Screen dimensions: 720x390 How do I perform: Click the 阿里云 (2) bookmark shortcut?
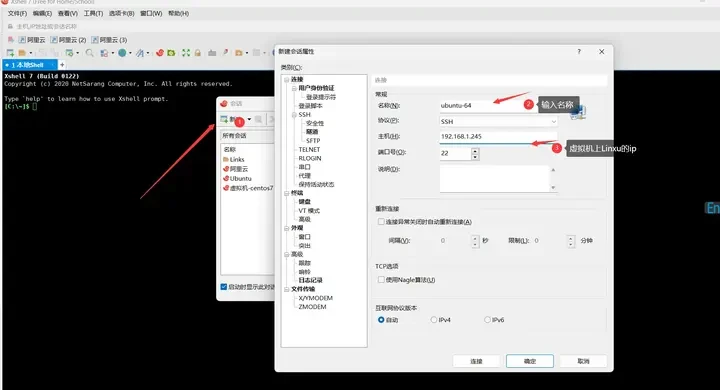click(68, 40)
